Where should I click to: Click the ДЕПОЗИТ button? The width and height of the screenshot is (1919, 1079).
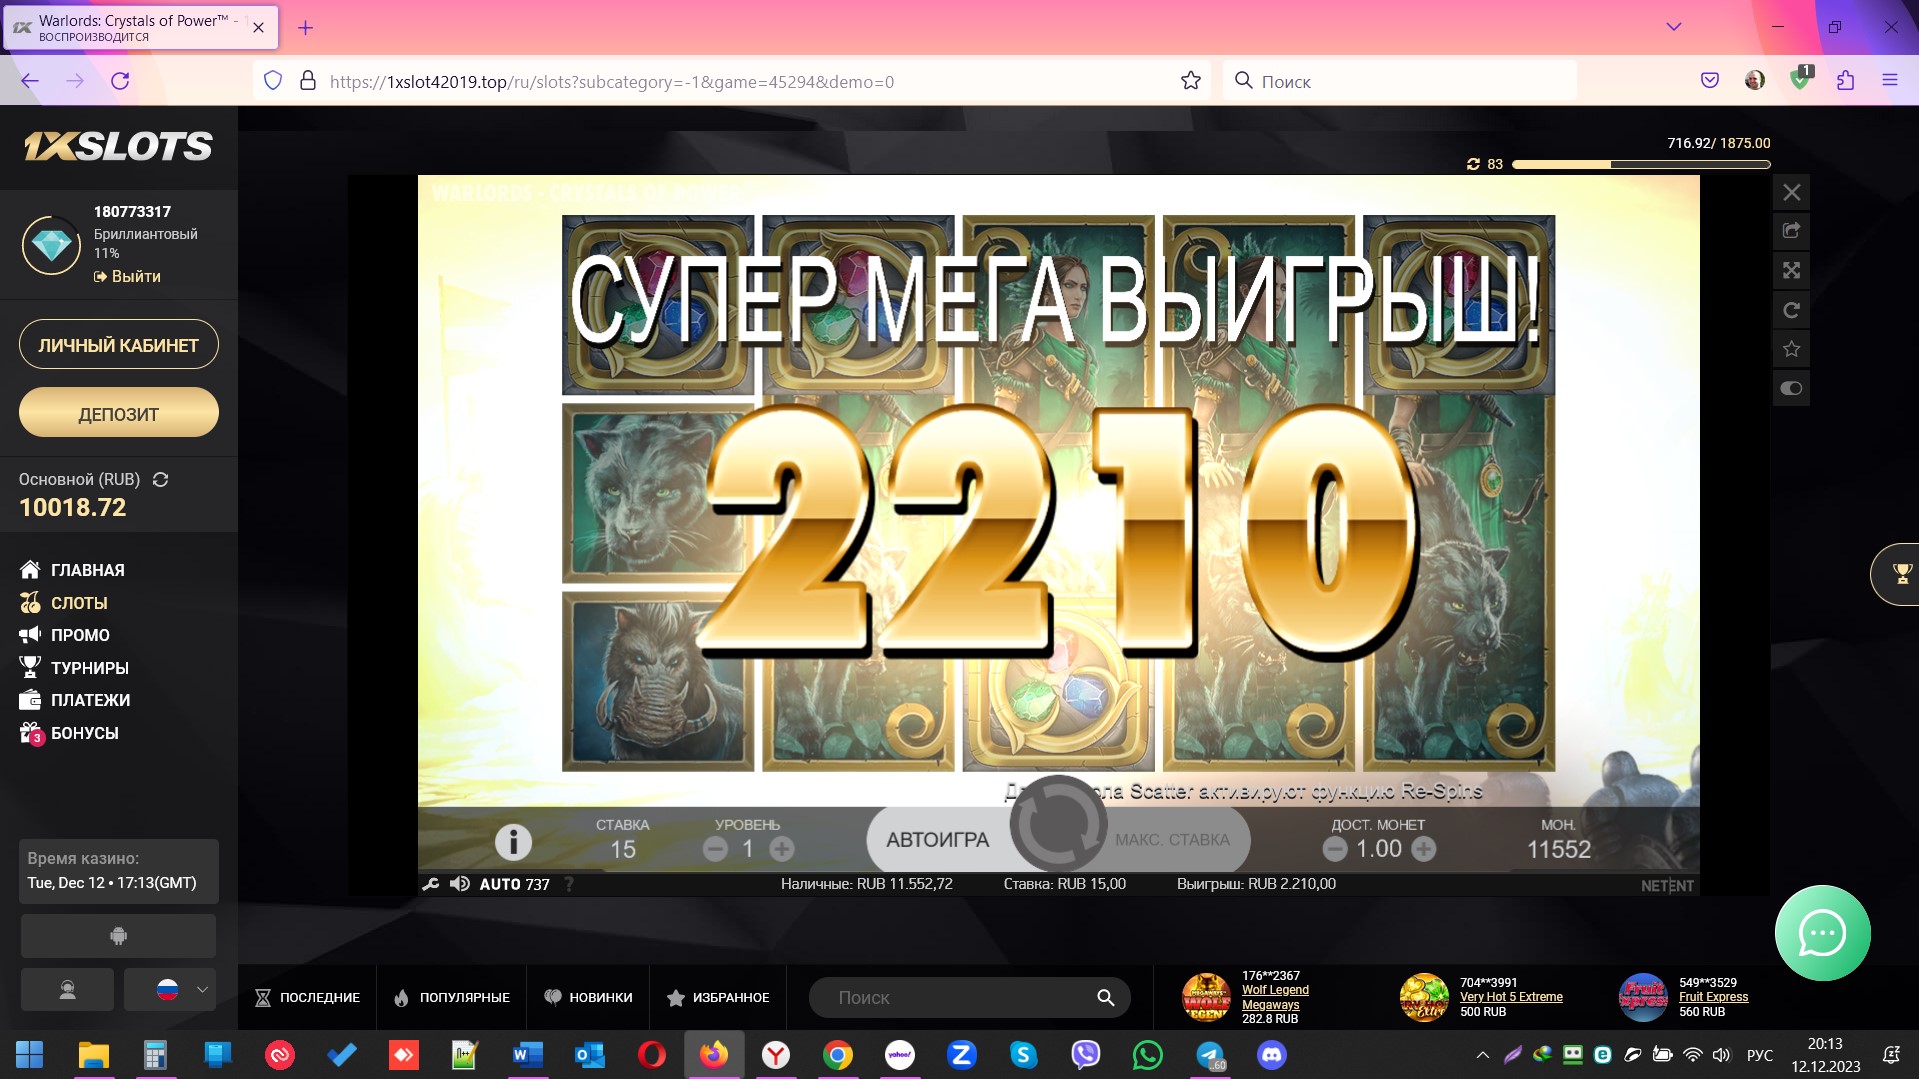(119, 413)
